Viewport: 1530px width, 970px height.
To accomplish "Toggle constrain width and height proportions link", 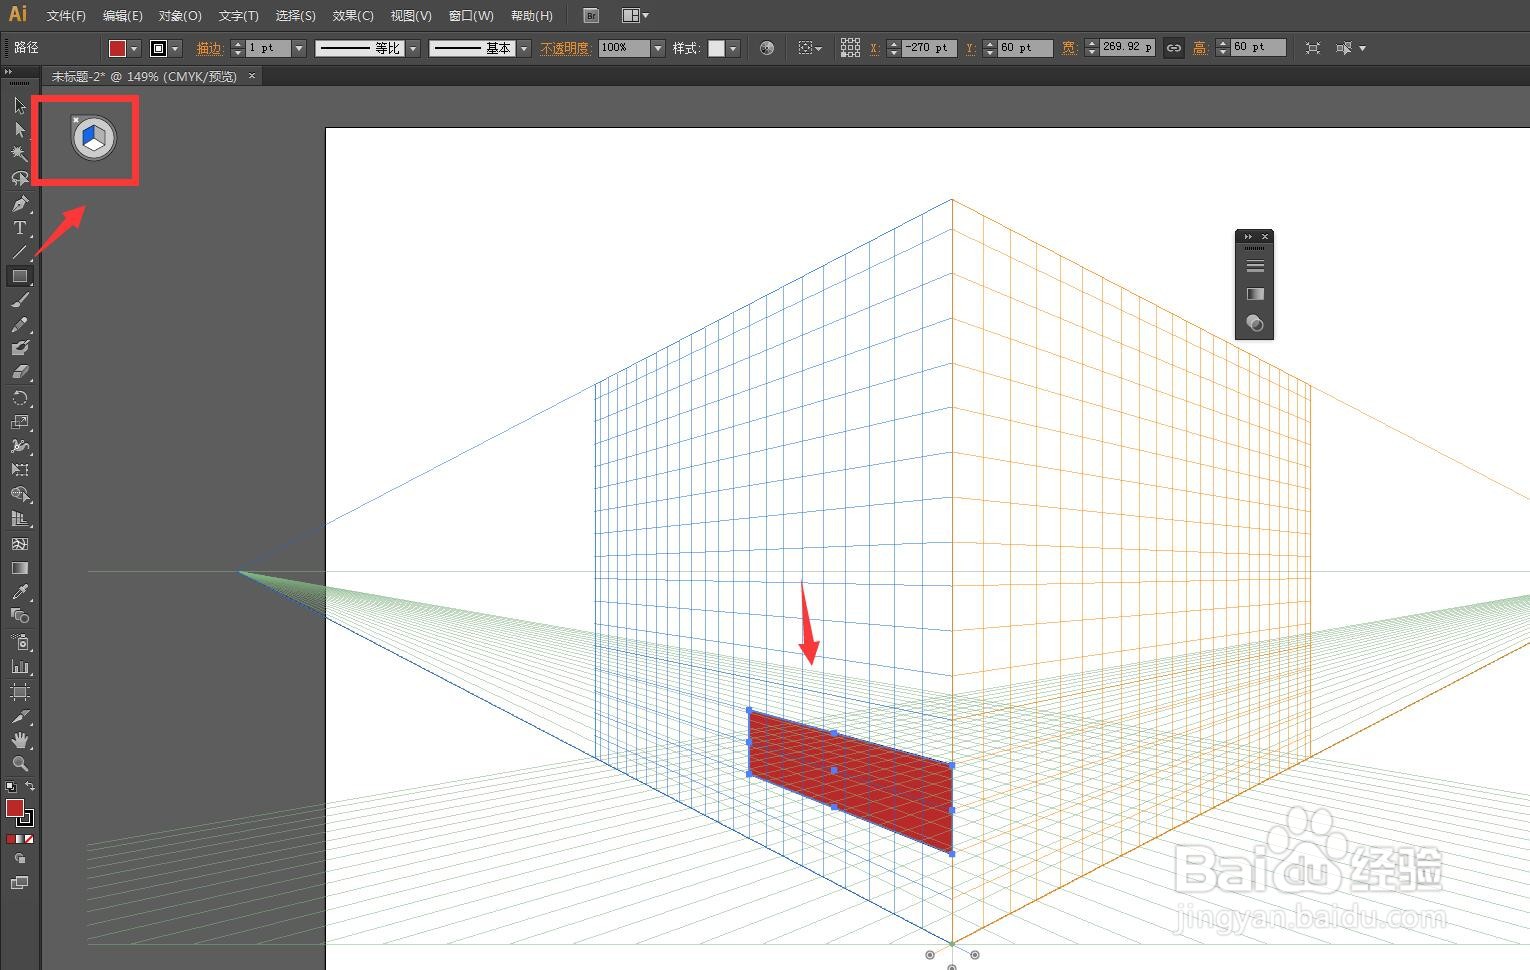I will 1174,48.
